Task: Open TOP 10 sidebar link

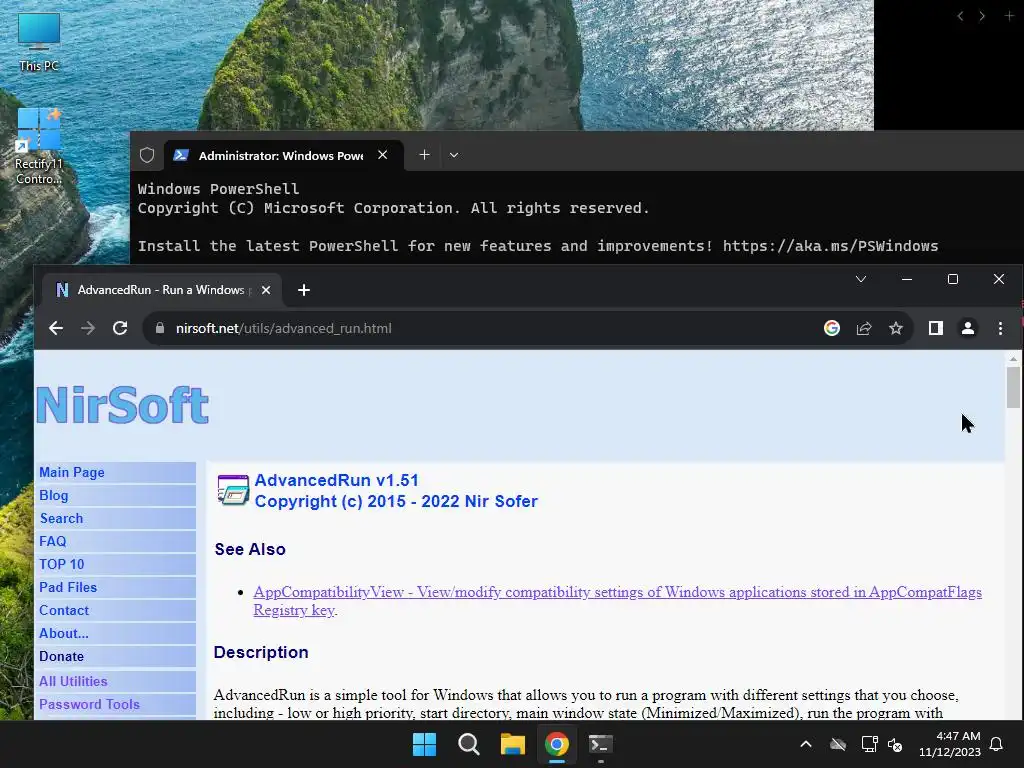Action: tap(62, 564)
